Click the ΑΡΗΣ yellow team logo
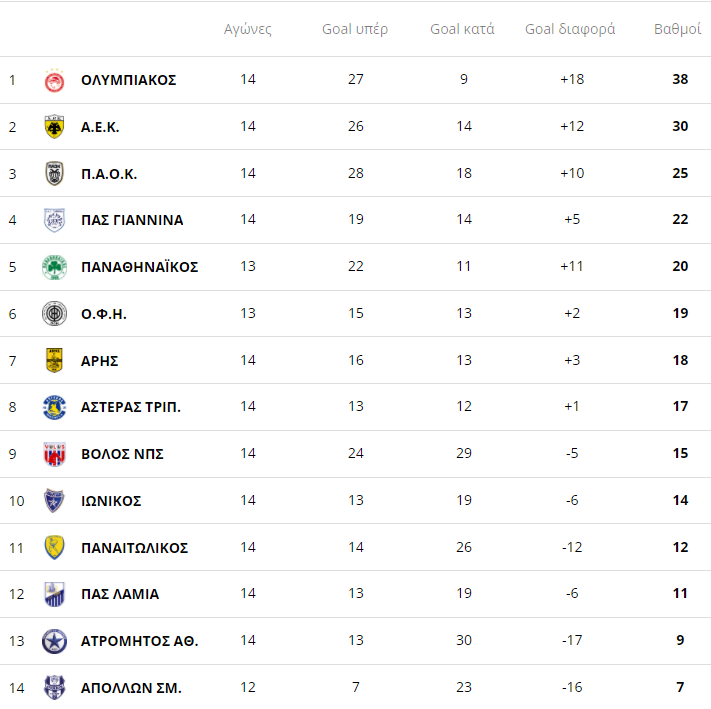This screenshot has width=711, height=709. pos(54,361)
